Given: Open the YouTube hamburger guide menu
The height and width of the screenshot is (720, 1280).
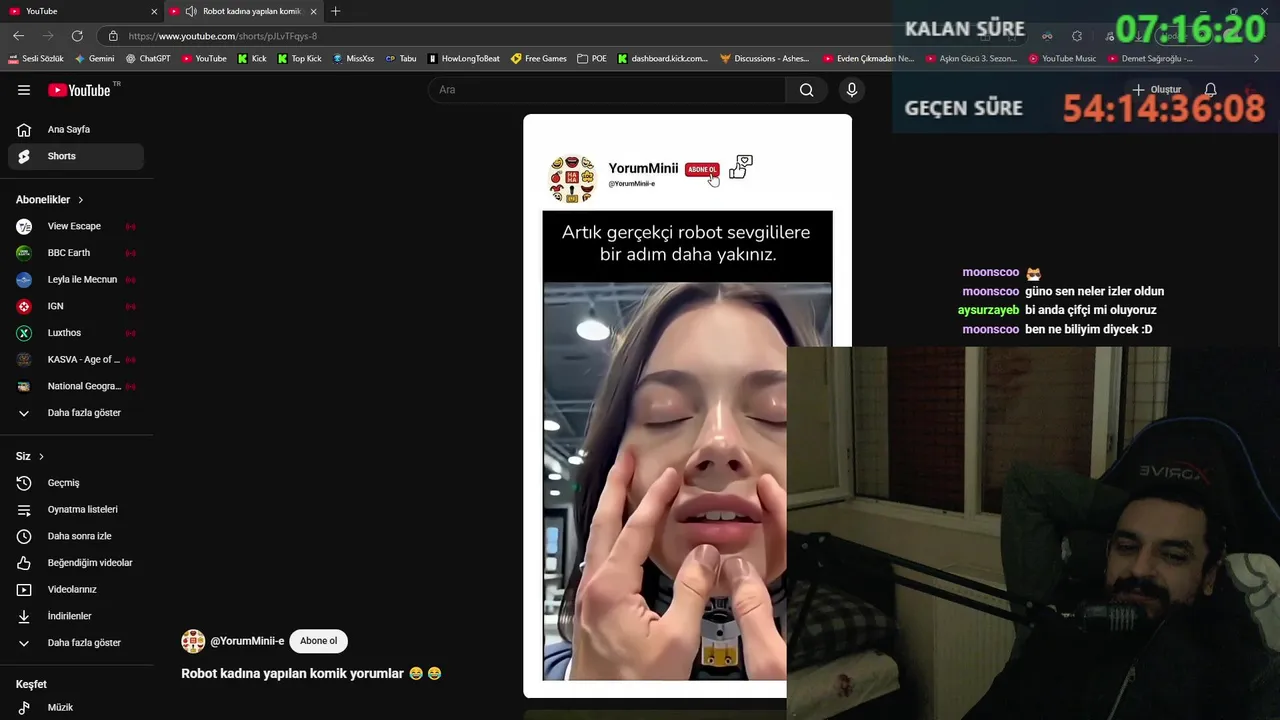Looking at the screenshot, I should point(24,90).
